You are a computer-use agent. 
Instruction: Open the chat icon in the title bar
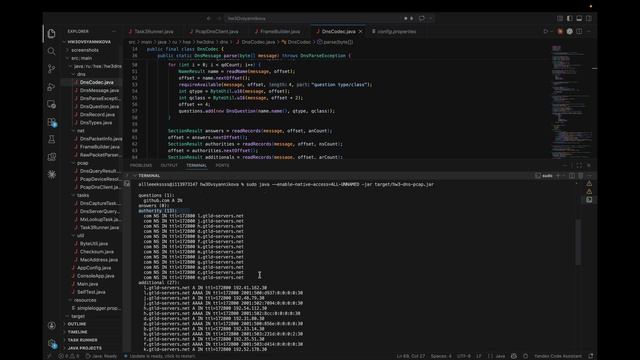(x=422, y=18)
